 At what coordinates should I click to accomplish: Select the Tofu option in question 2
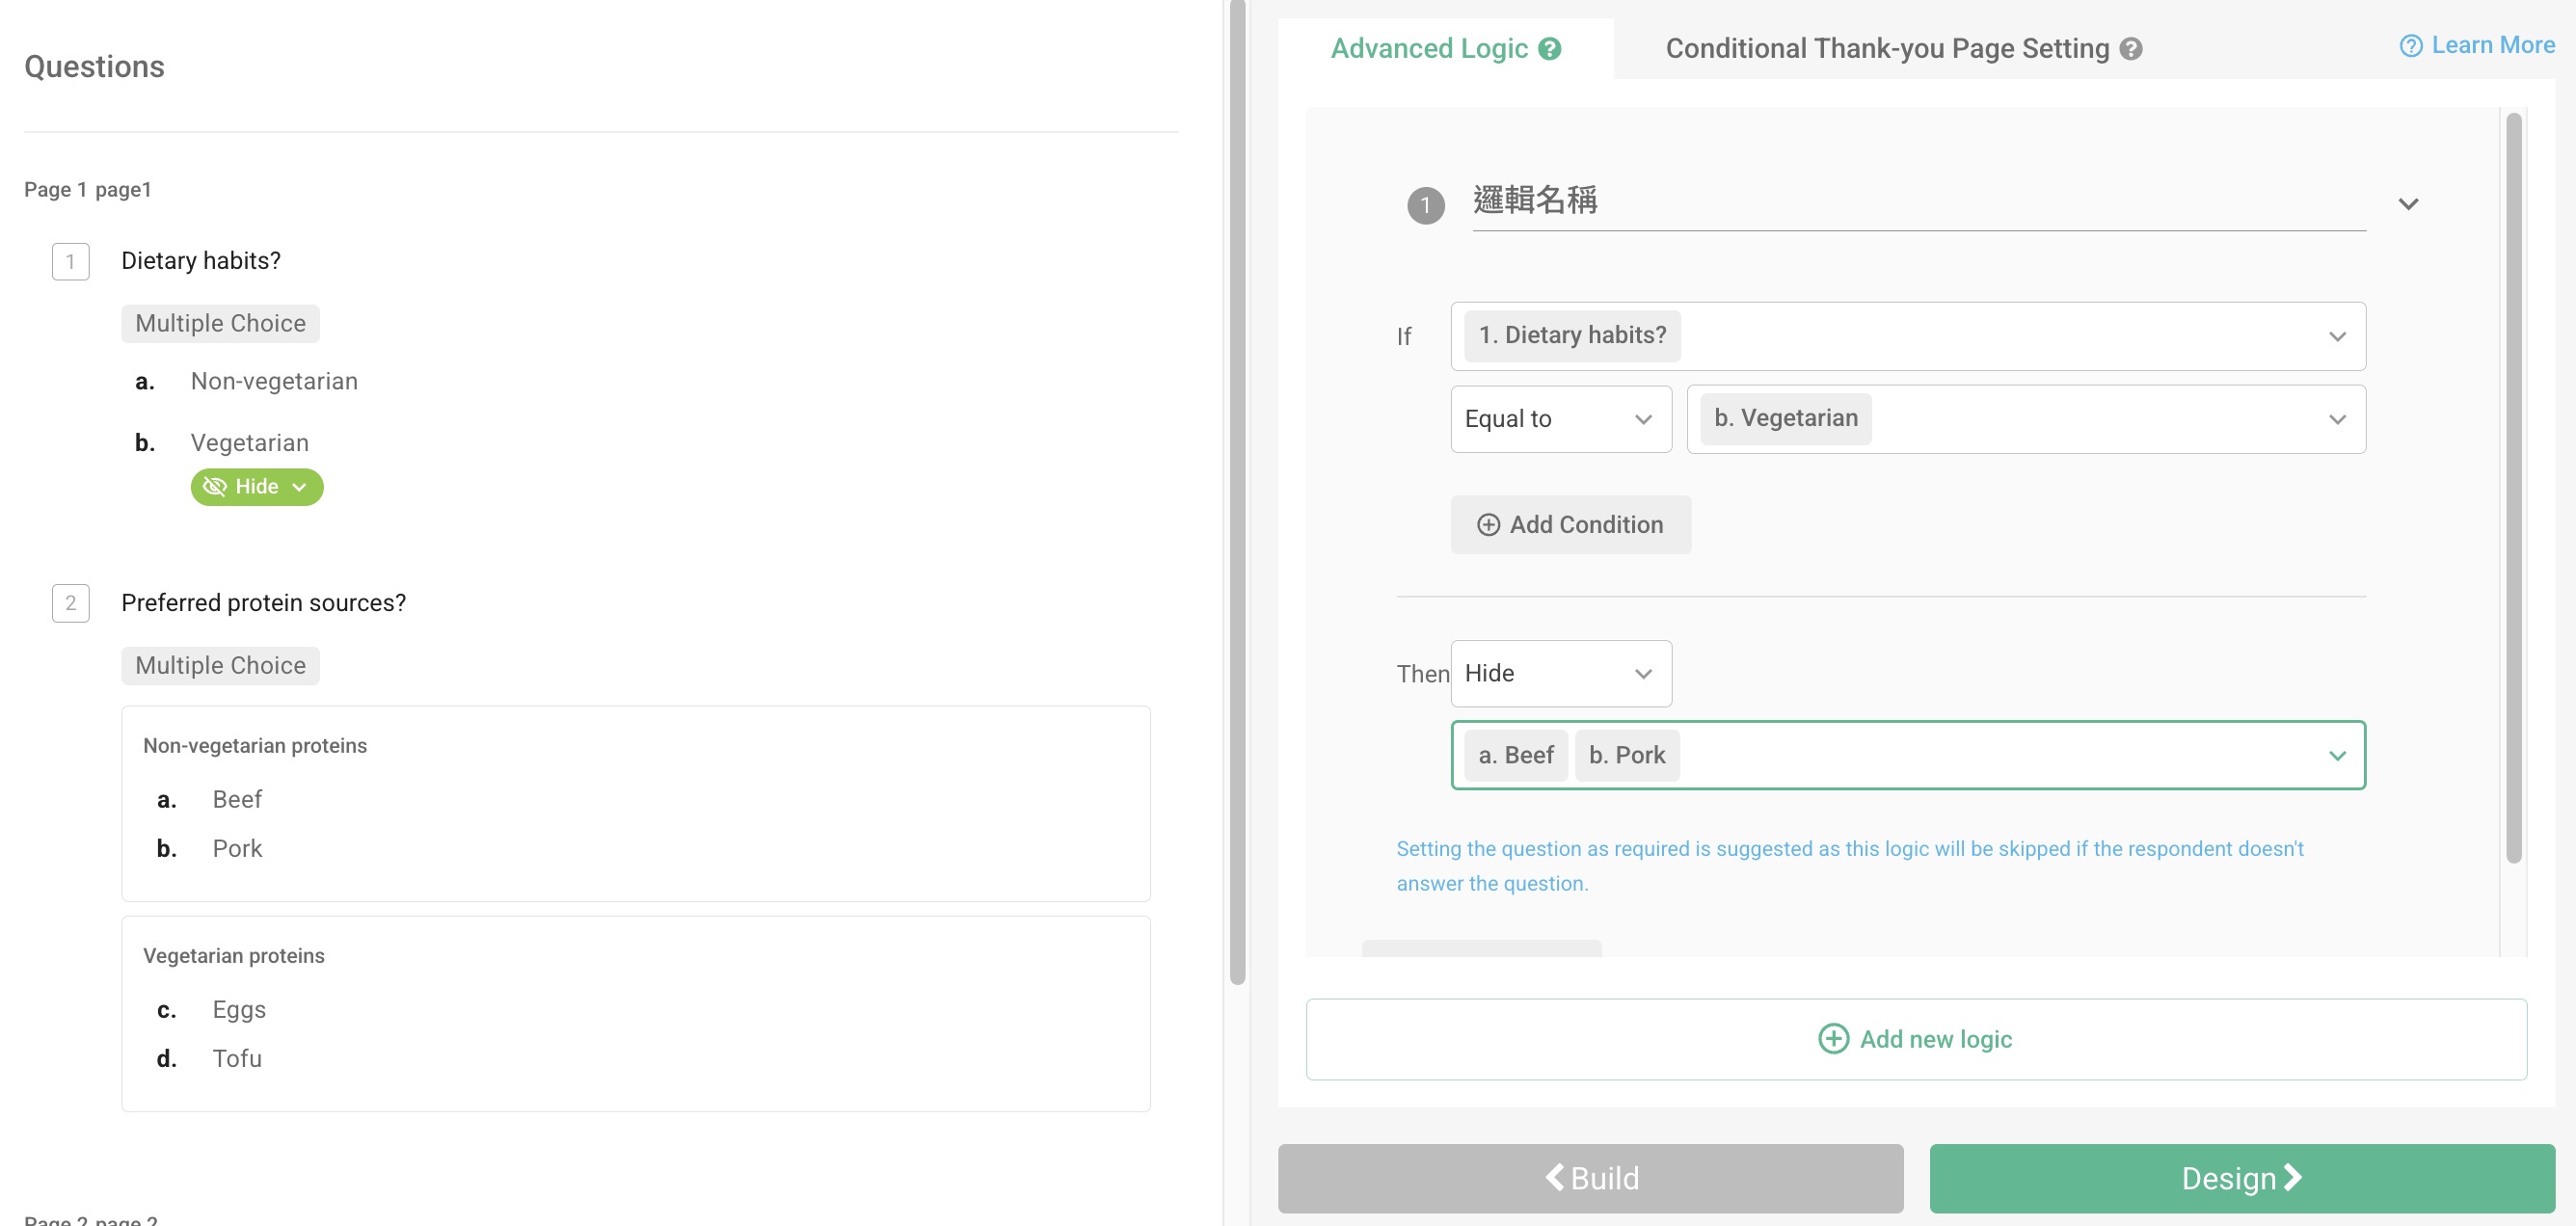237,1058
